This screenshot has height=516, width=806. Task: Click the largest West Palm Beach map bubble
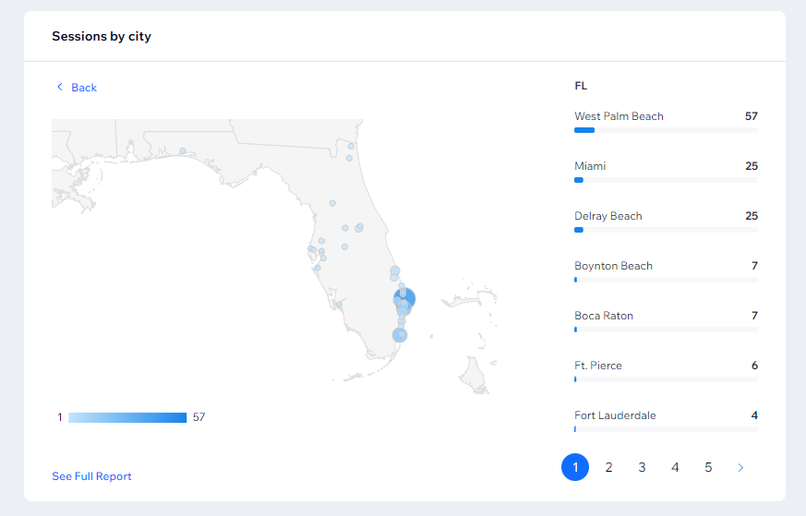(405, 298)
